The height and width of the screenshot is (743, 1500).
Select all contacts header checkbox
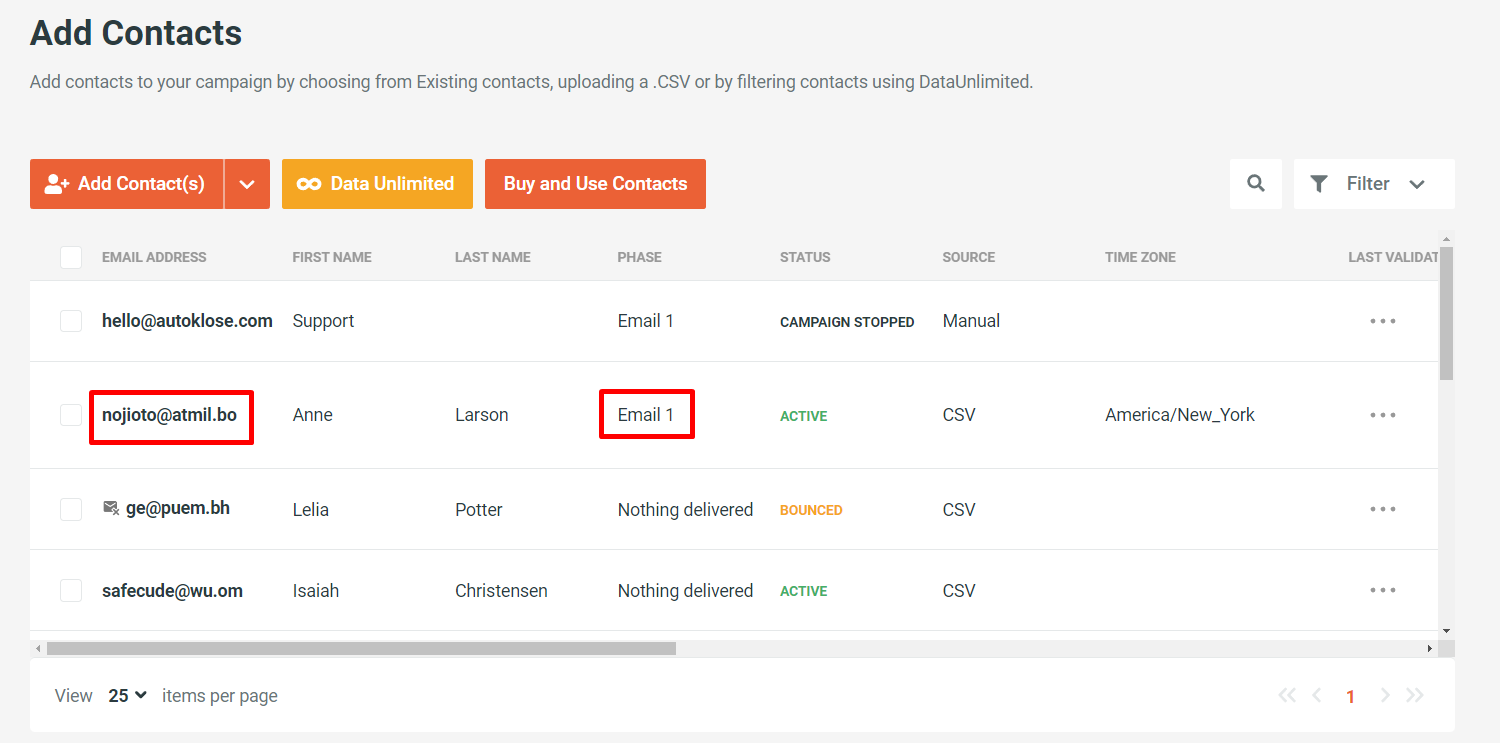[71, 257]
